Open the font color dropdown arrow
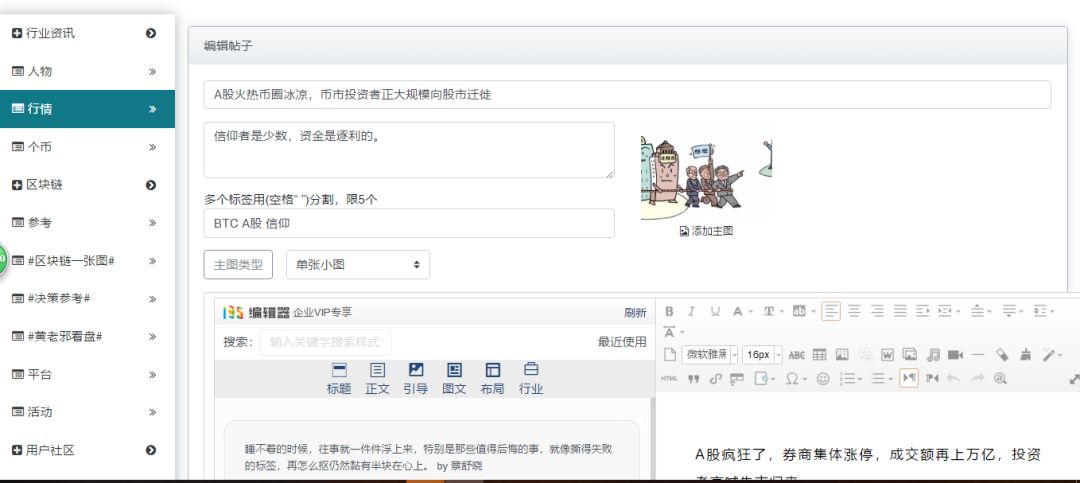 click(750, 311)
